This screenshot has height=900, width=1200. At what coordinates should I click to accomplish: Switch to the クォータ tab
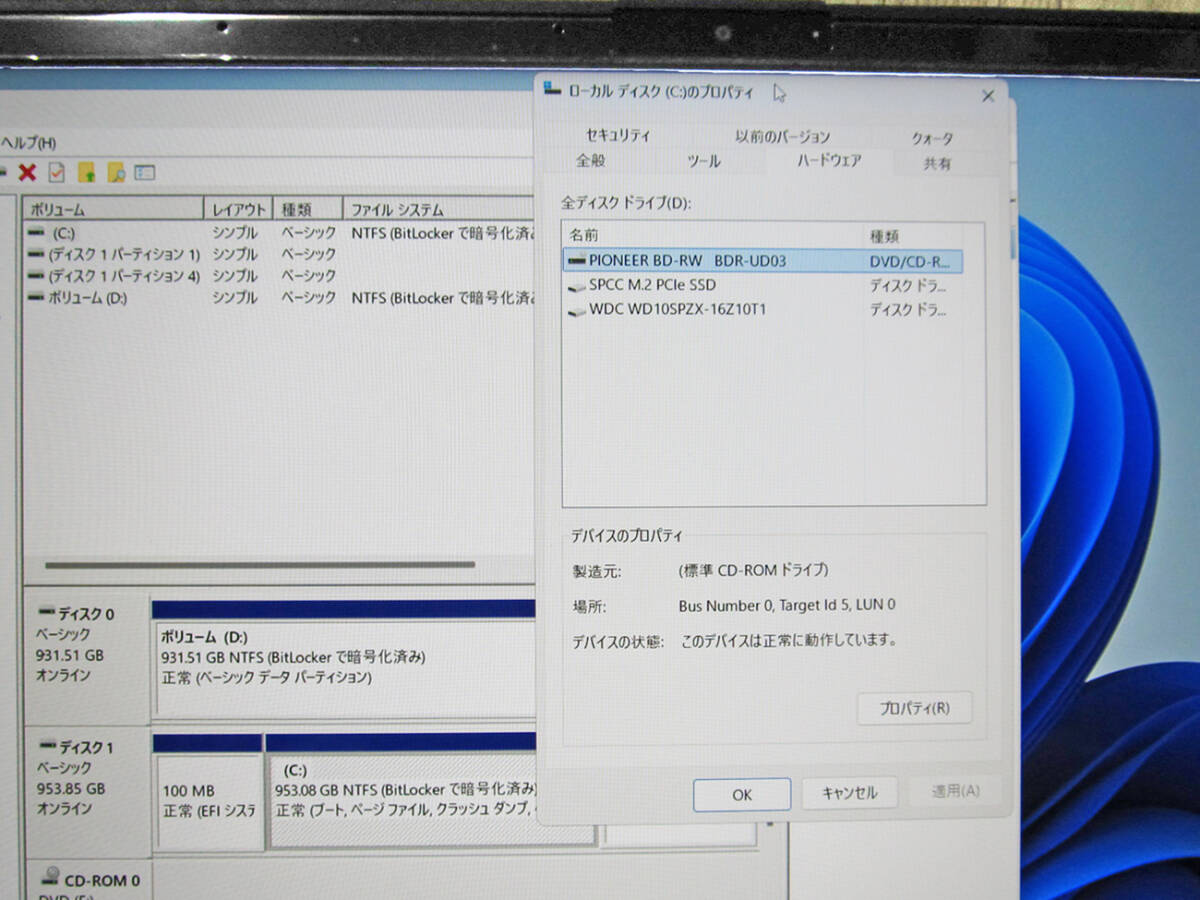932,138
